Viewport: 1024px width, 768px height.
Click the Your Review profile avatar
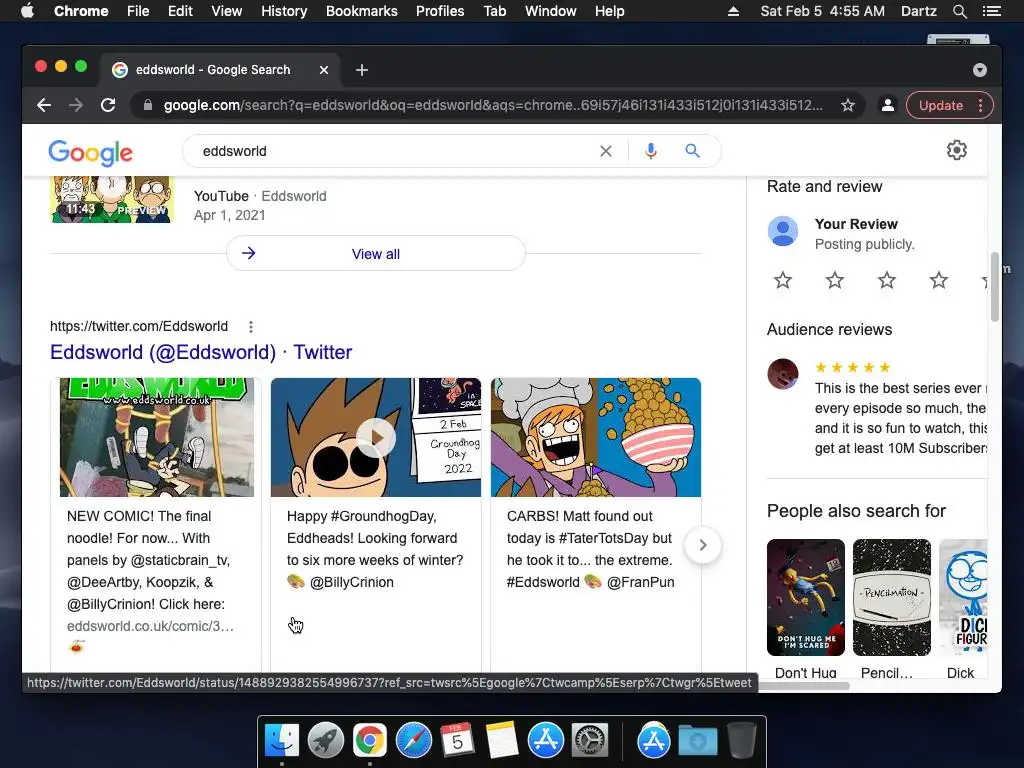tap(782, 231)
